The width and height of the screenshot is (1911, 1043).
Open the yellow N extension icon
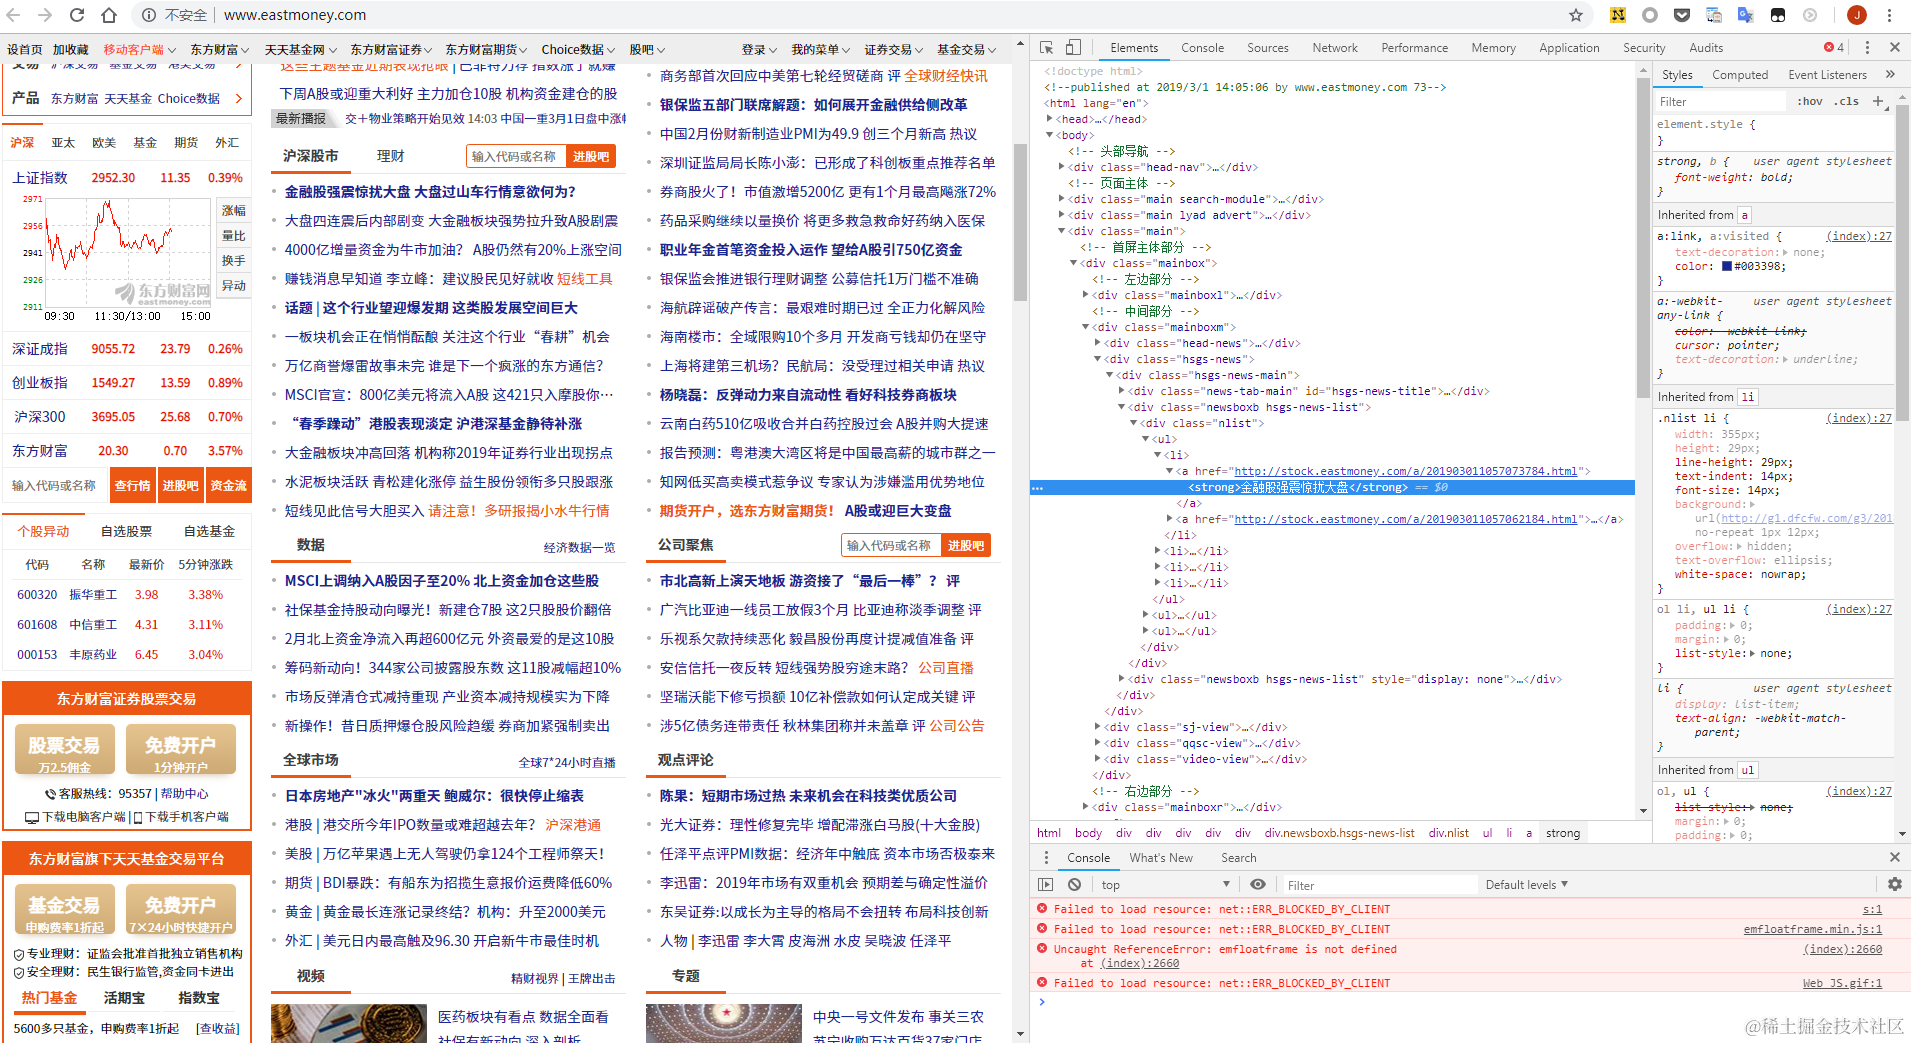(1617, 15)
